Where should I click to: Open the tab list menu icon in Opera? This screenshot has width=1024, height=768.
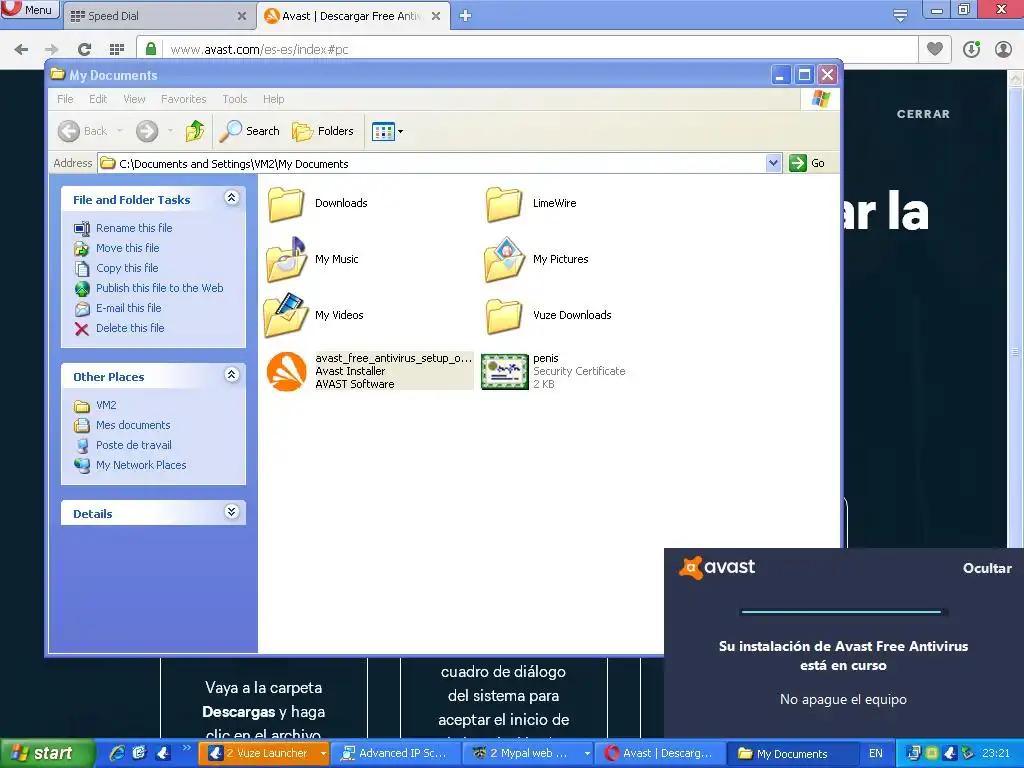tap(900, 15)
